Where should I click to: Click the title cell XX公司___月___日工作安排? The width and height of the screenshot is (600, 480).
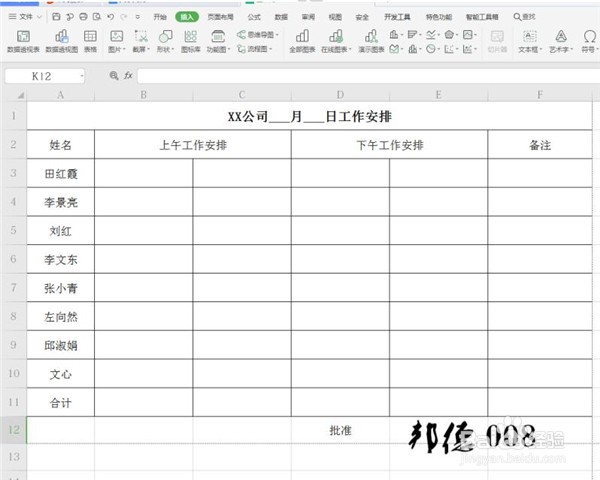(x=310, y=116)
